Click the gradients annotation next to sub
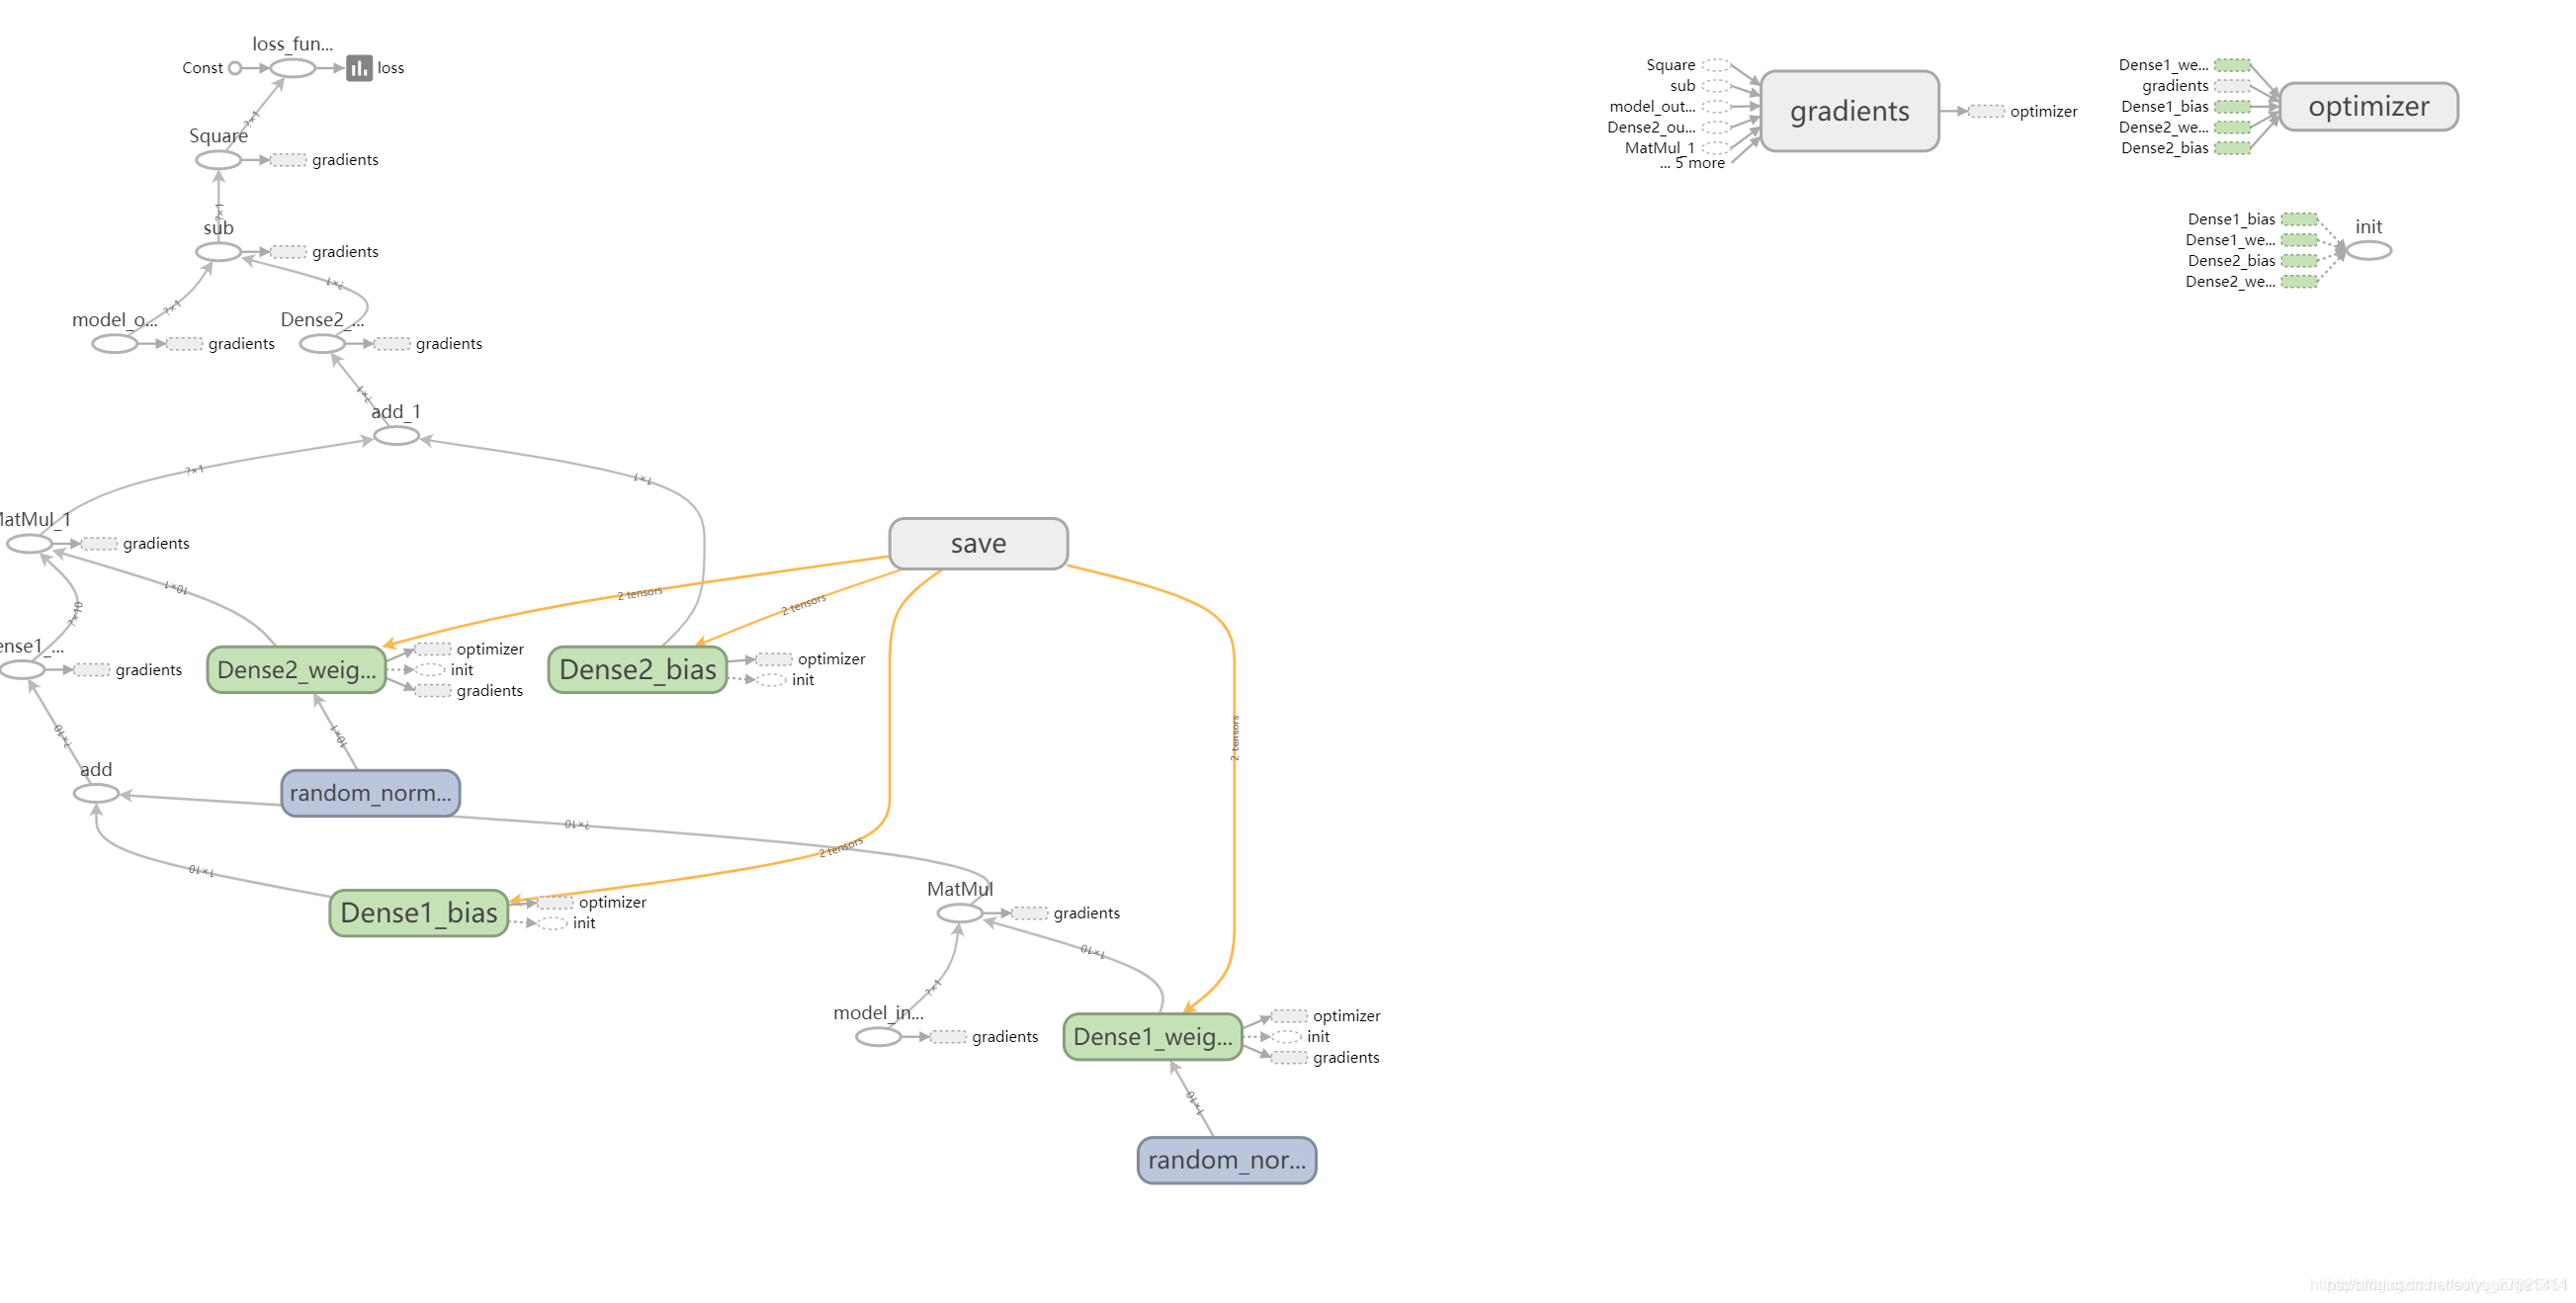This screenshot has width=2576, height=1303. point(326,252)
